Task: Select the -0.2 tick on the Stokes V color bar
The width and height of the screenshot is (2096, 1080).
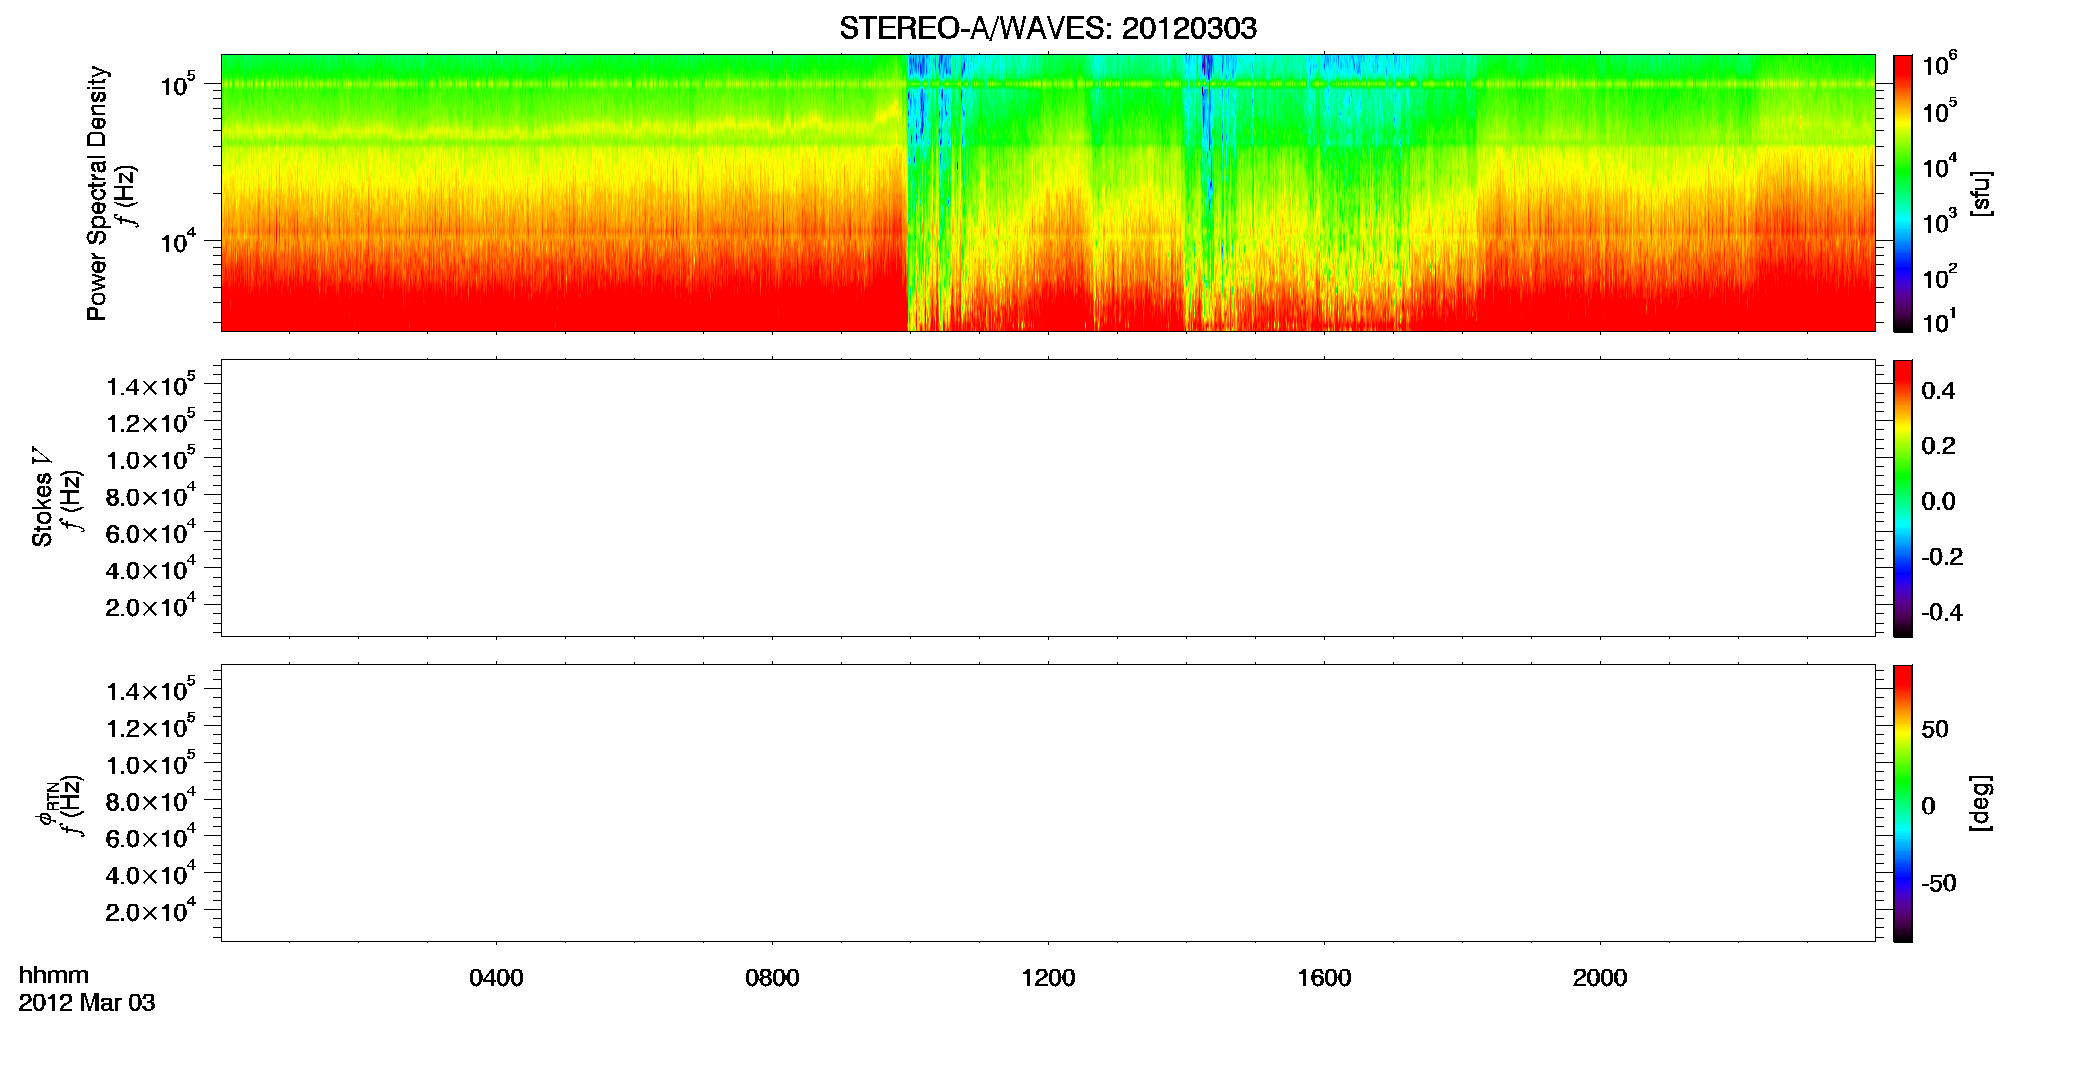Action: pos(1942,557)
